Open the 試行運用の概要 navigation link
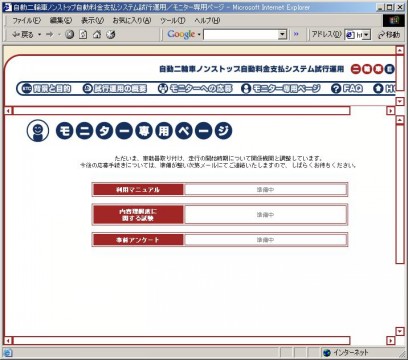Viewport: 408px width, 360px height. (115, 88)
